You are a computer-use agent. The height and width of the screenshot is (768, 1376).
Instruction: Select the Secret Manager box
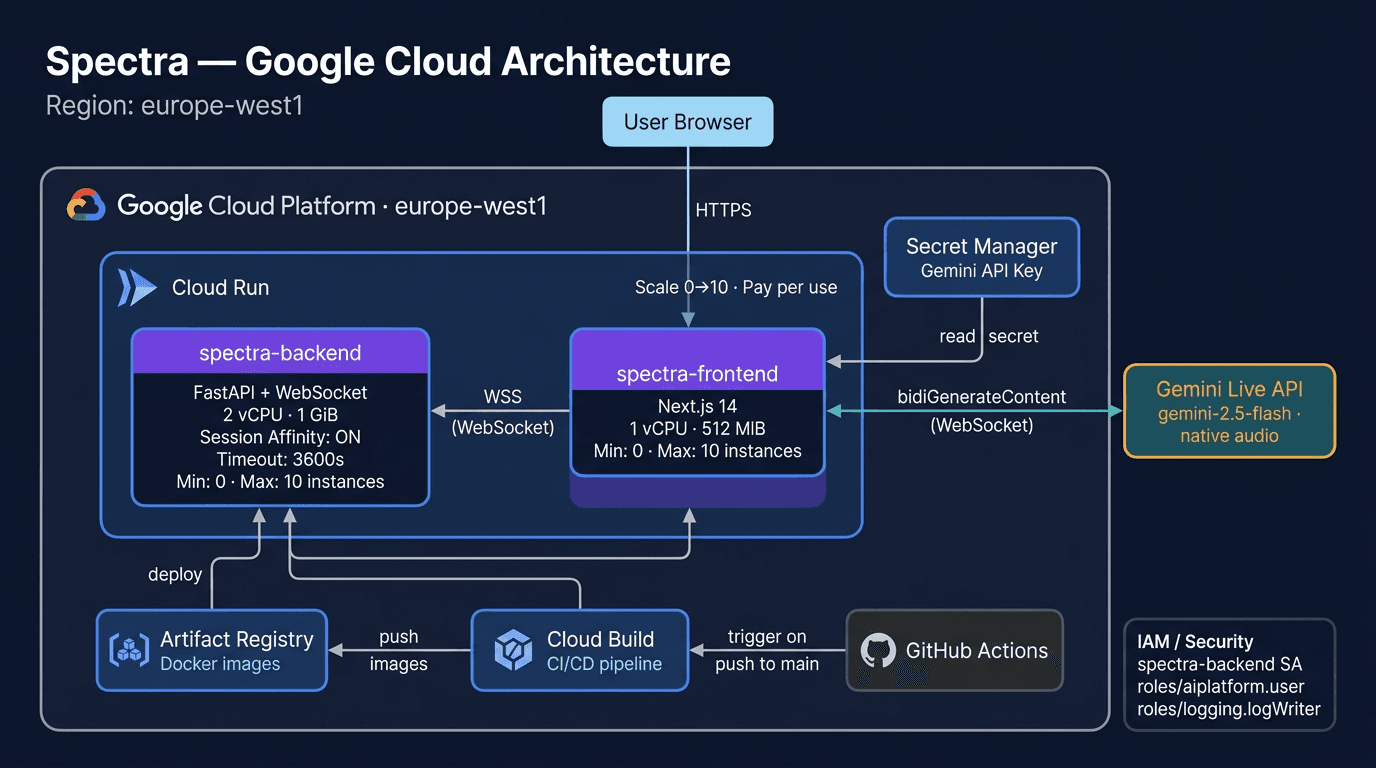[981, 256]
